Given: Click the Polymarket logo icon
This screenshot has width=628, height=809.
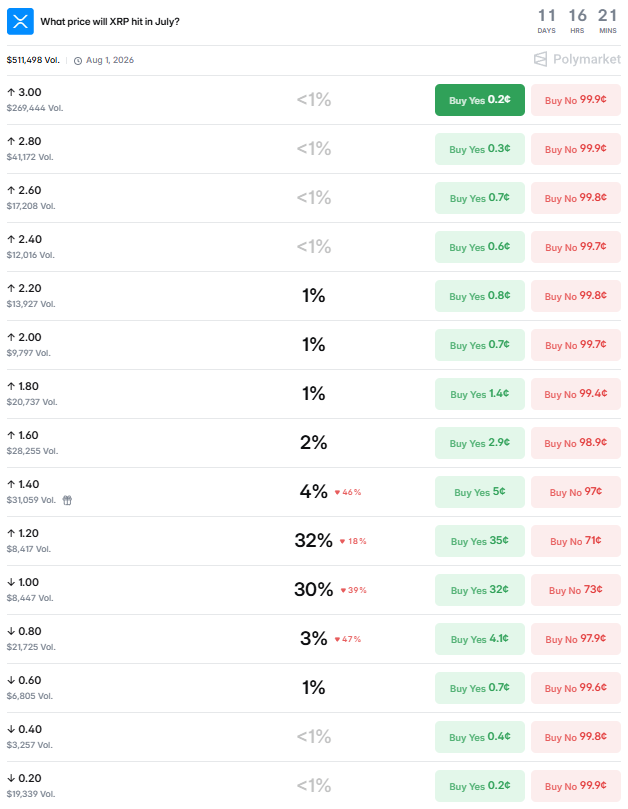Looking at the screenshot, I should click(x=540, y=59).
